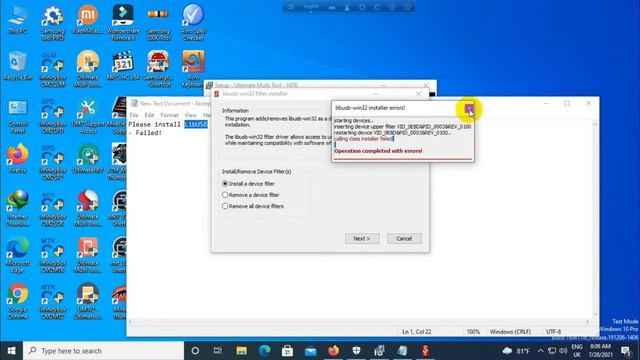Click the 'Operation completed with errors!' message

click(x=378, y=151)
